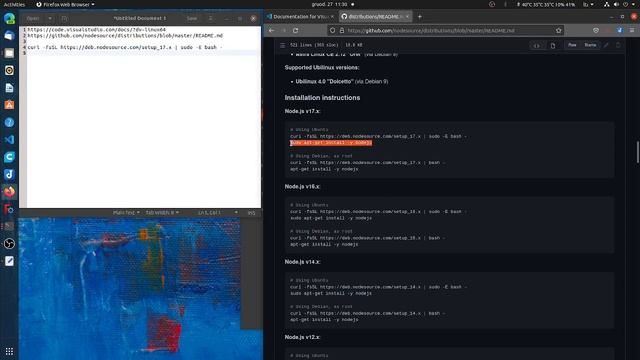640x360 pixels.
Task: Expand the Open recent dropdown arrow in gedit
Action: (x=50, y=18)
